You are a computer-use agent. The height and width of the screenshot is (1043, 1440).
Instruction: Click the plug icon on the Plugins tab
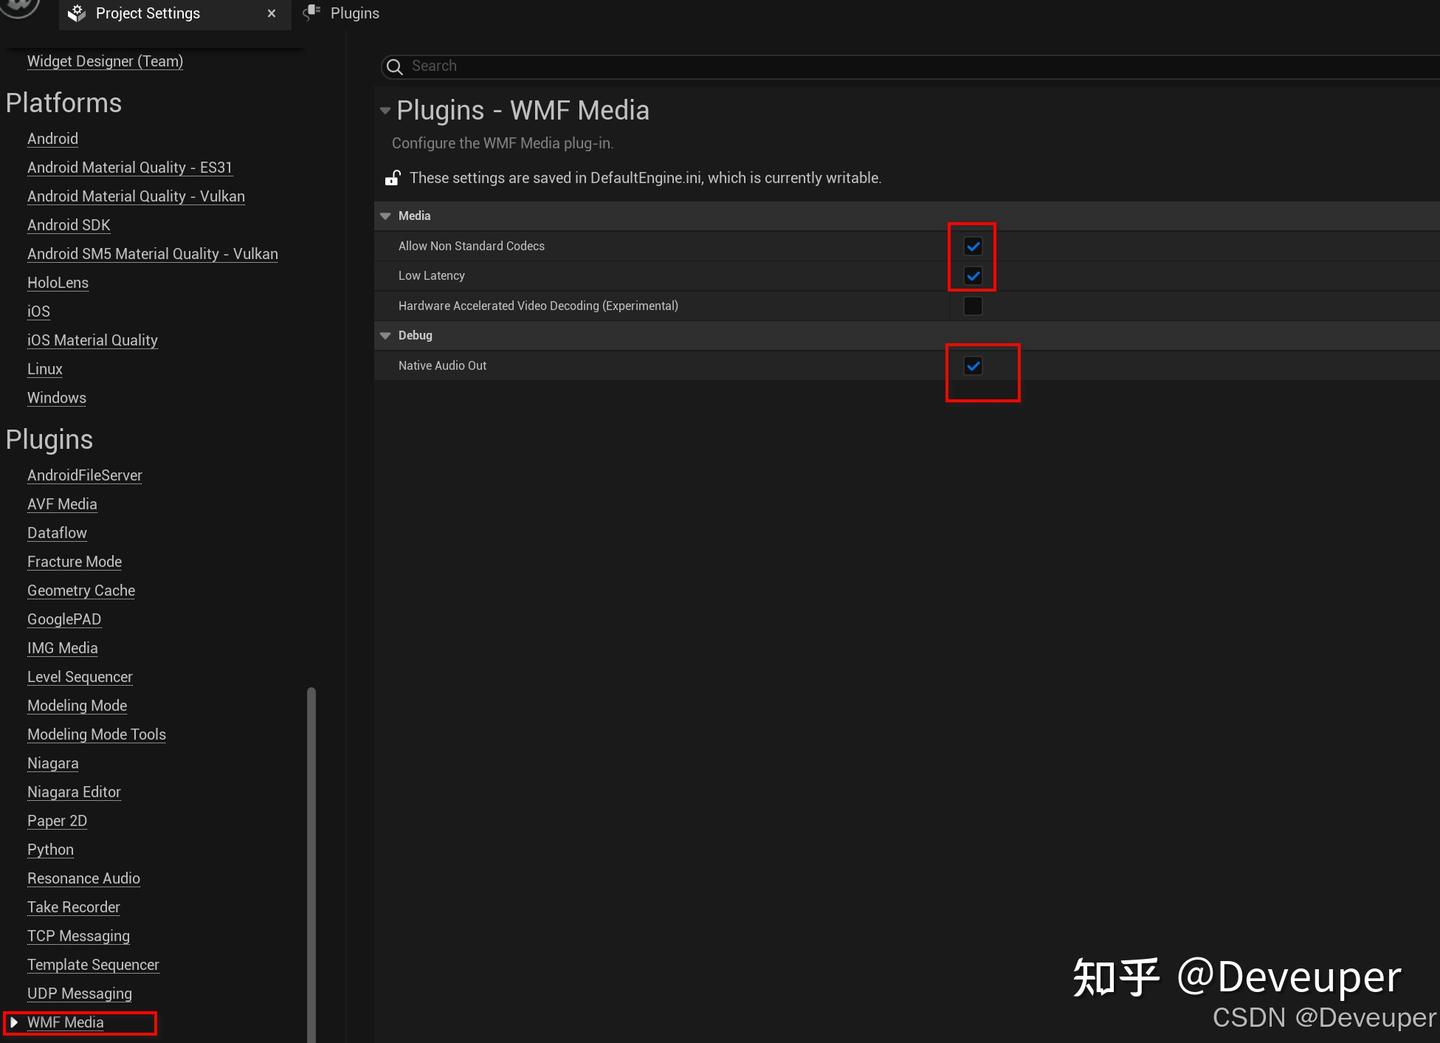314,13
